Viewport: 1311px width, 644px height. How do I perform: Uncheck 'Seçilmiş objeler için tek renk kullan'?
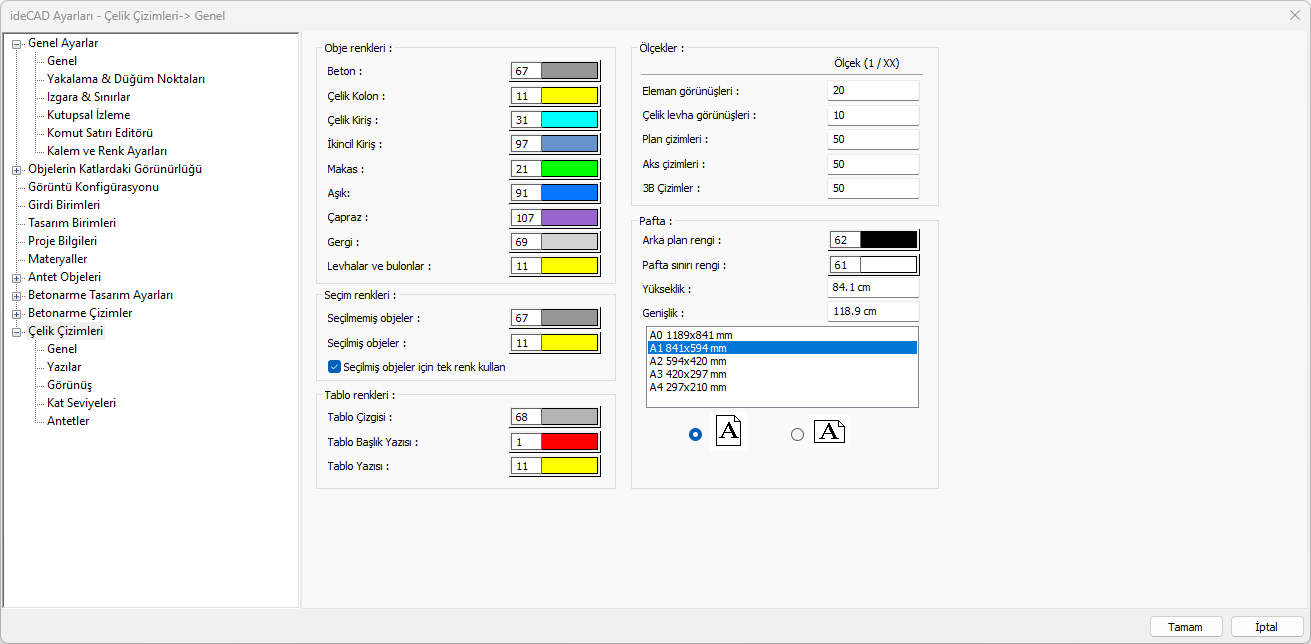click(x=335, y=367)
